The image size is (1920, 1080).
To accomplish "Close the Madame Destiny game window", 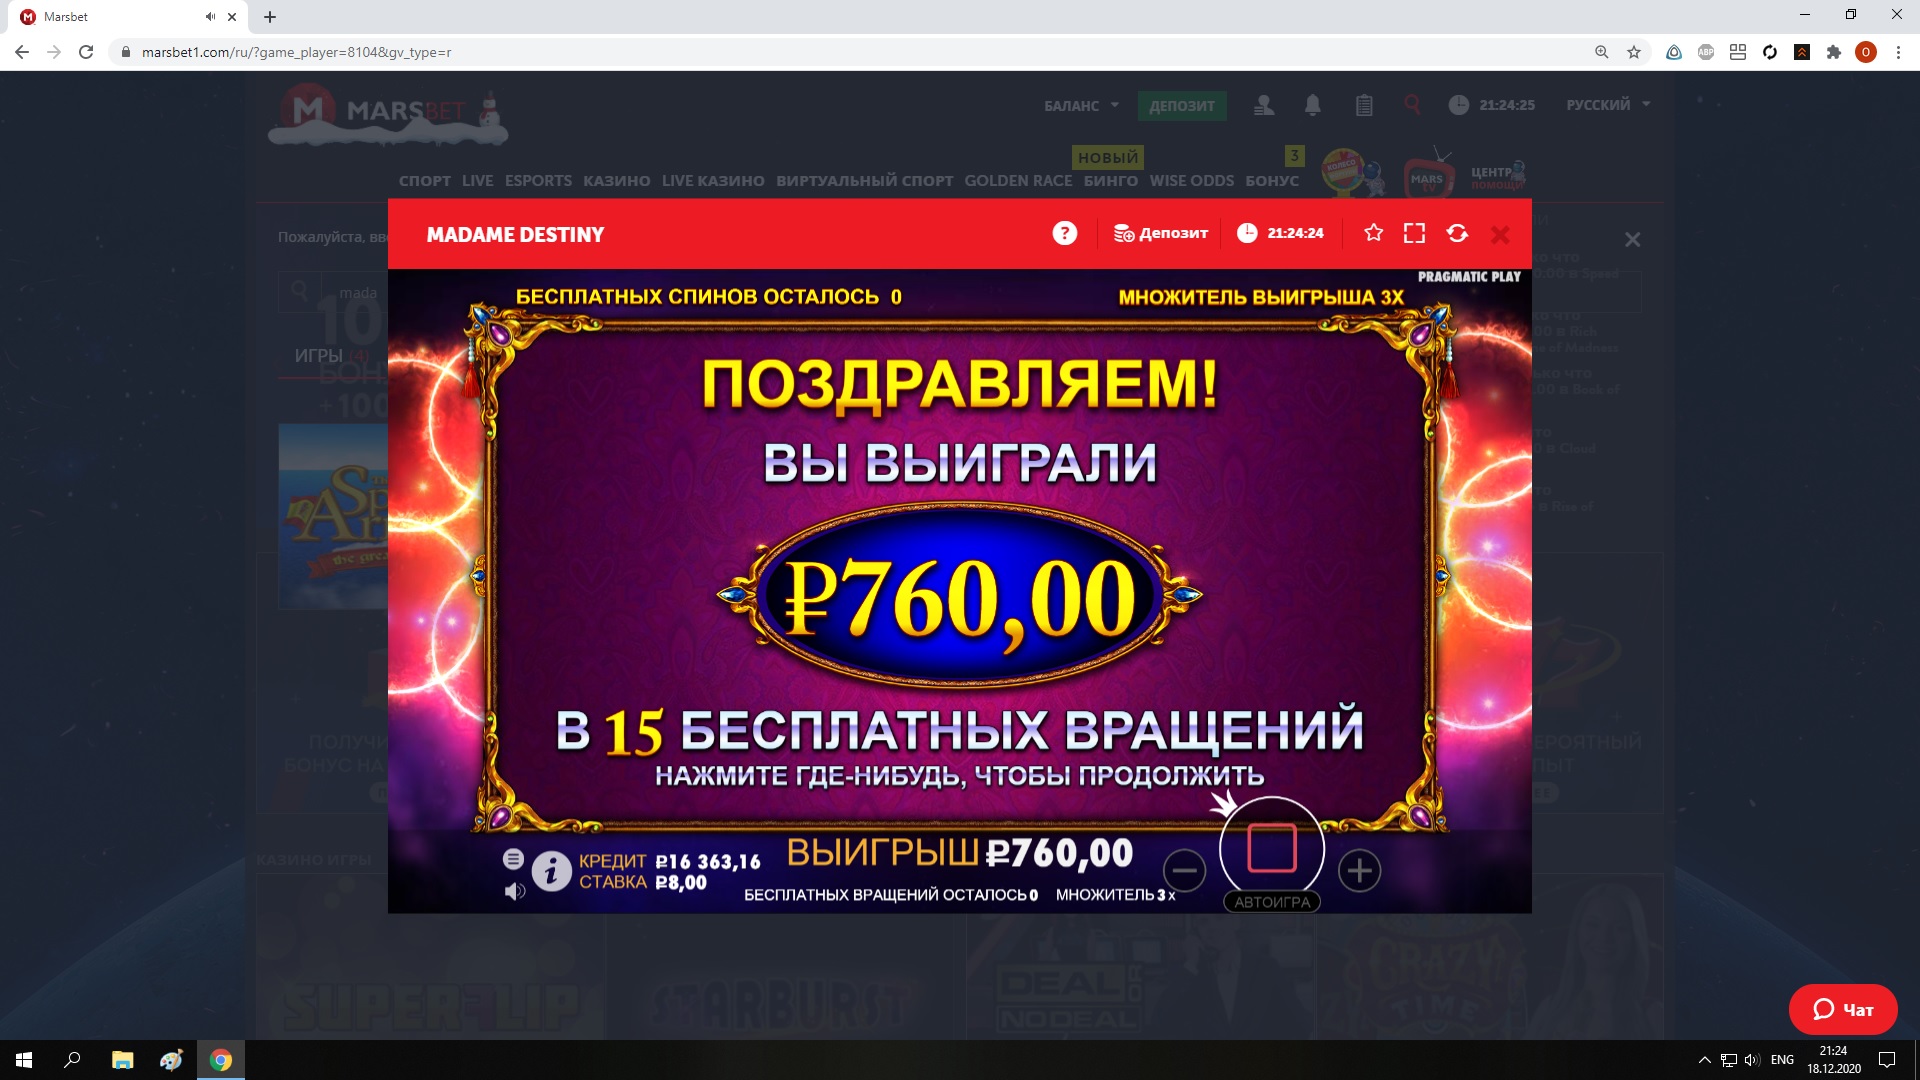I will tap(1500, 234).
